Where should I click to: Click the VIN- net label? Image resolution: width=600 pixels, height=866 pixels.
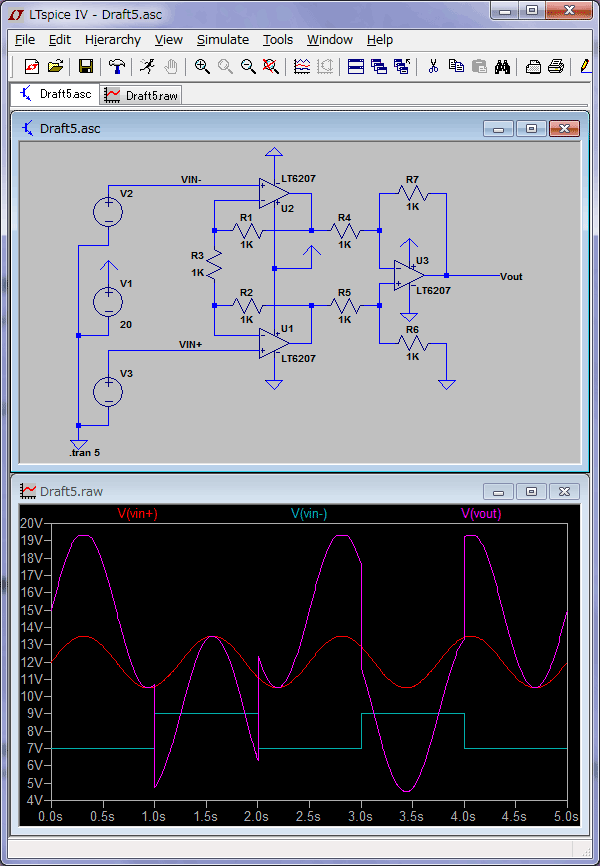[191, 179]
